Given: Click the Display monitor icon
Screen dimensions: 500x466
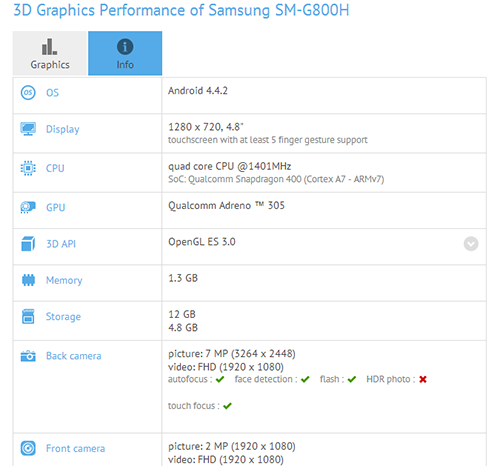Looking at the screenshot, I should tap(28, 129).
